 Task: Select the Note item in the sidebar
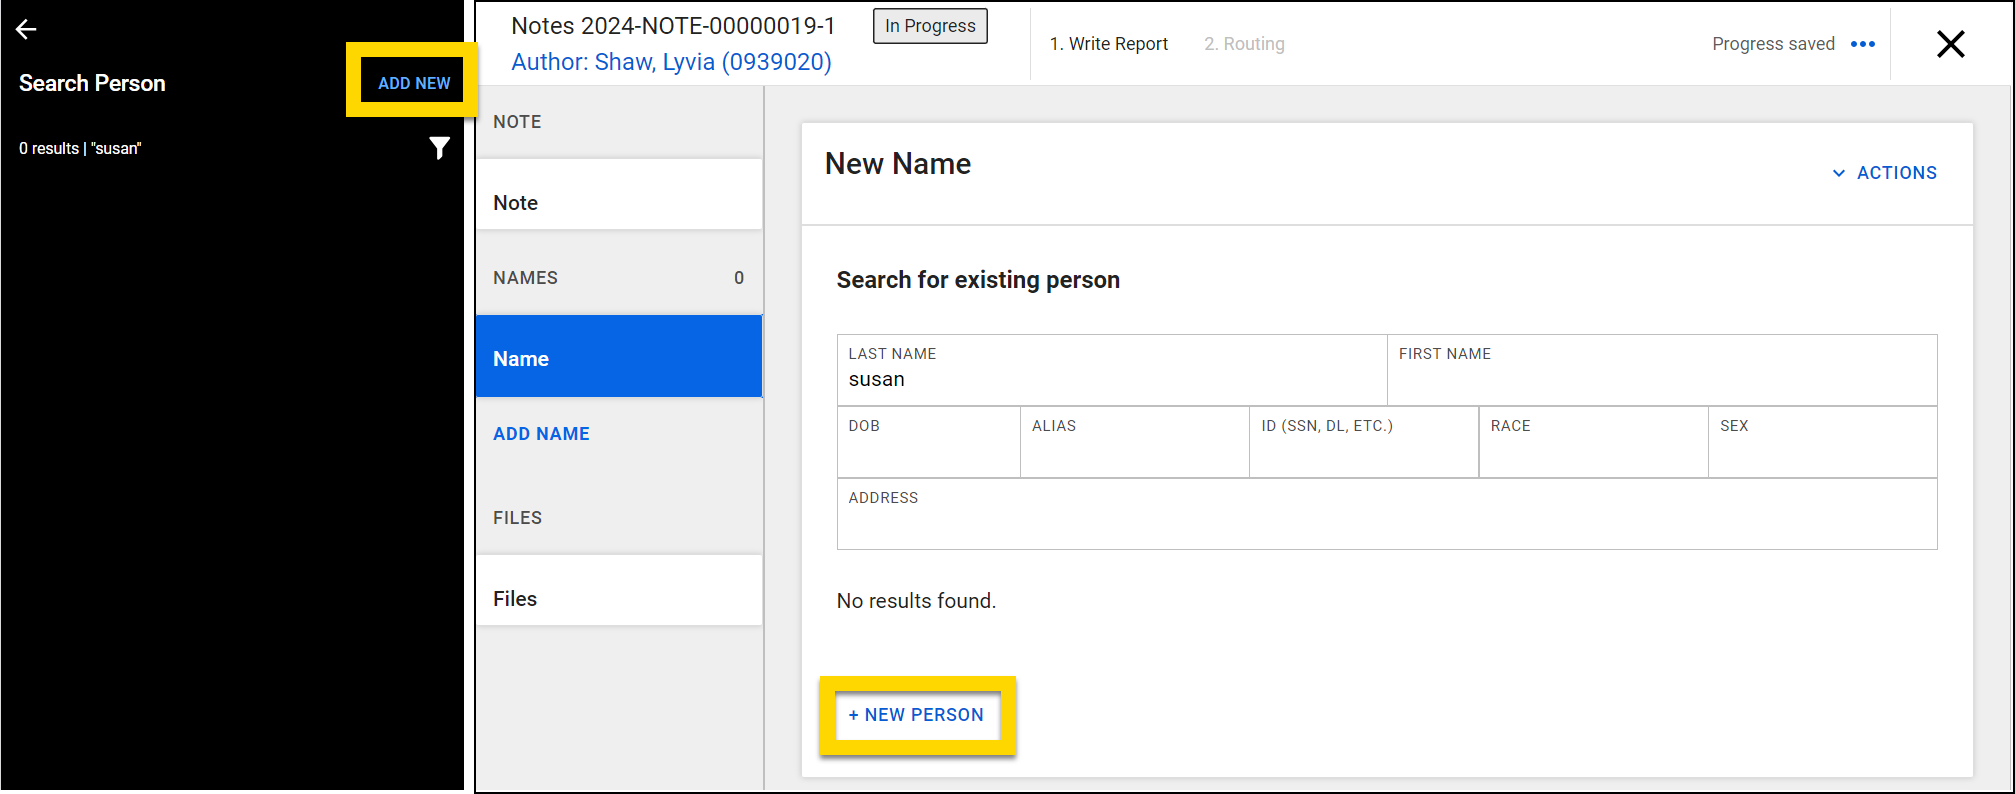pos(618,203)
